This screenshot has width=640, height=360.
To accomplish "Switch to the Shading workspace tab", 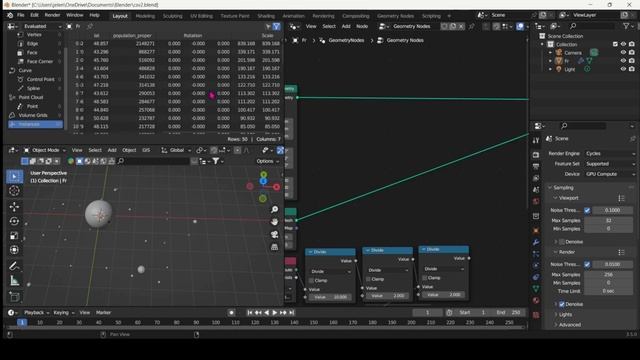I will point(266,16).
